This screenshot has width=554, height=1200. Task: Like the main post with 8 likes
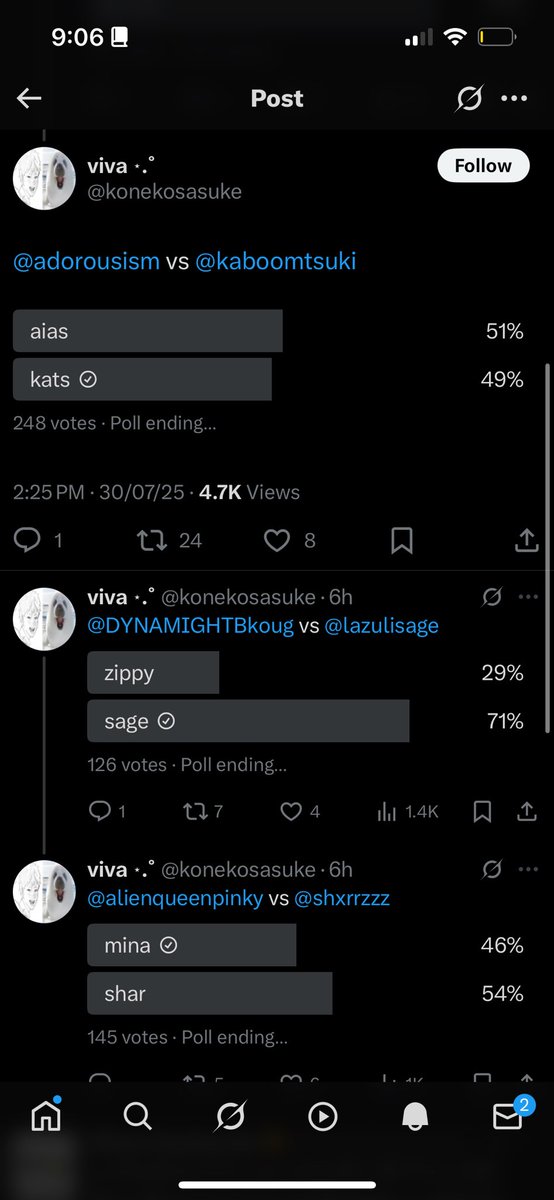(290, 540)
